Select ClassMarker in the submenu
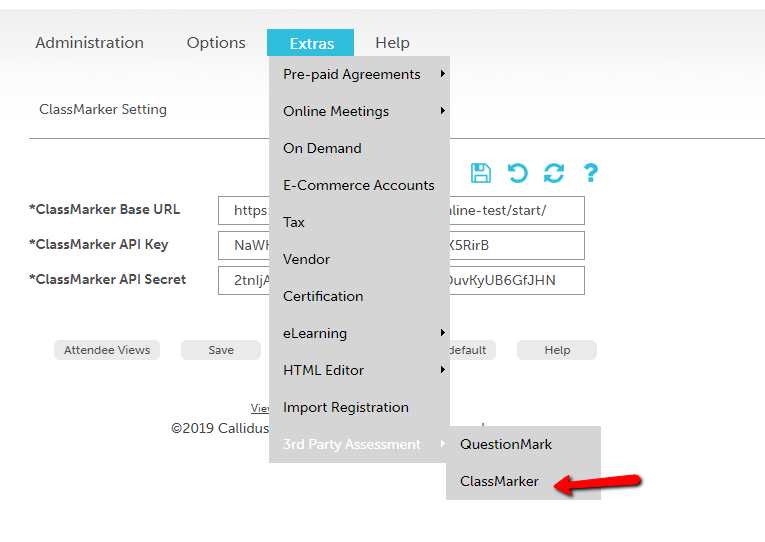Screen dimensions: 765x542 523,482
